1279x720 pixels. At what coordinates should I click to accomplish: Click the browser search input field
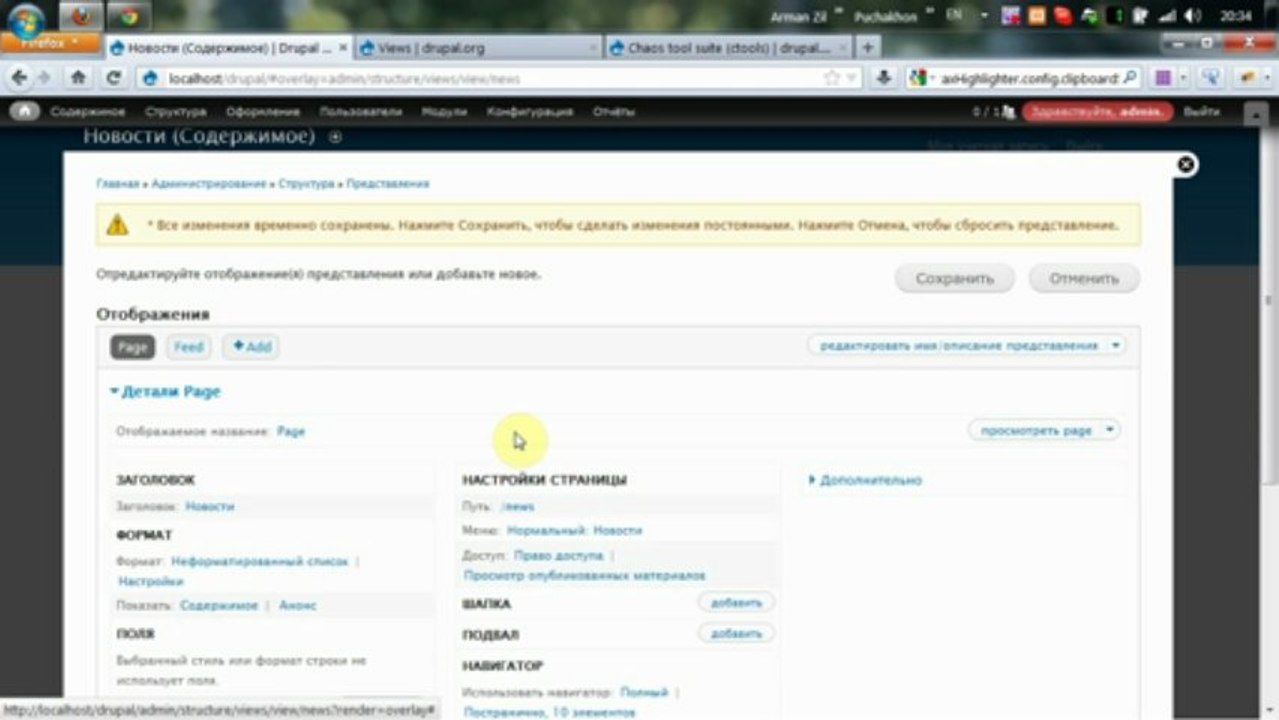click(x=1028, y=78)
